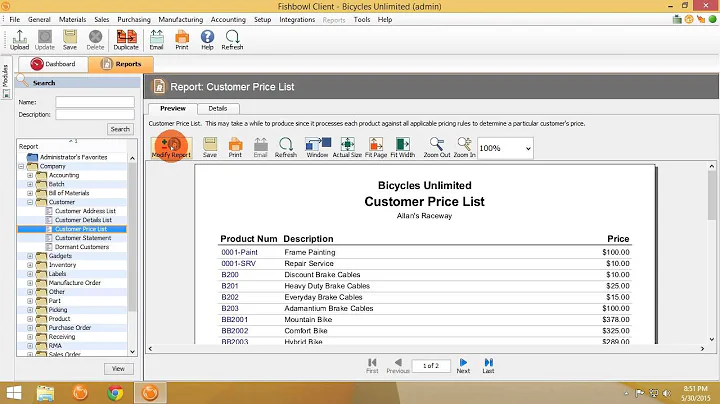
Task: Click the View button
Action: tap(118, 369)
